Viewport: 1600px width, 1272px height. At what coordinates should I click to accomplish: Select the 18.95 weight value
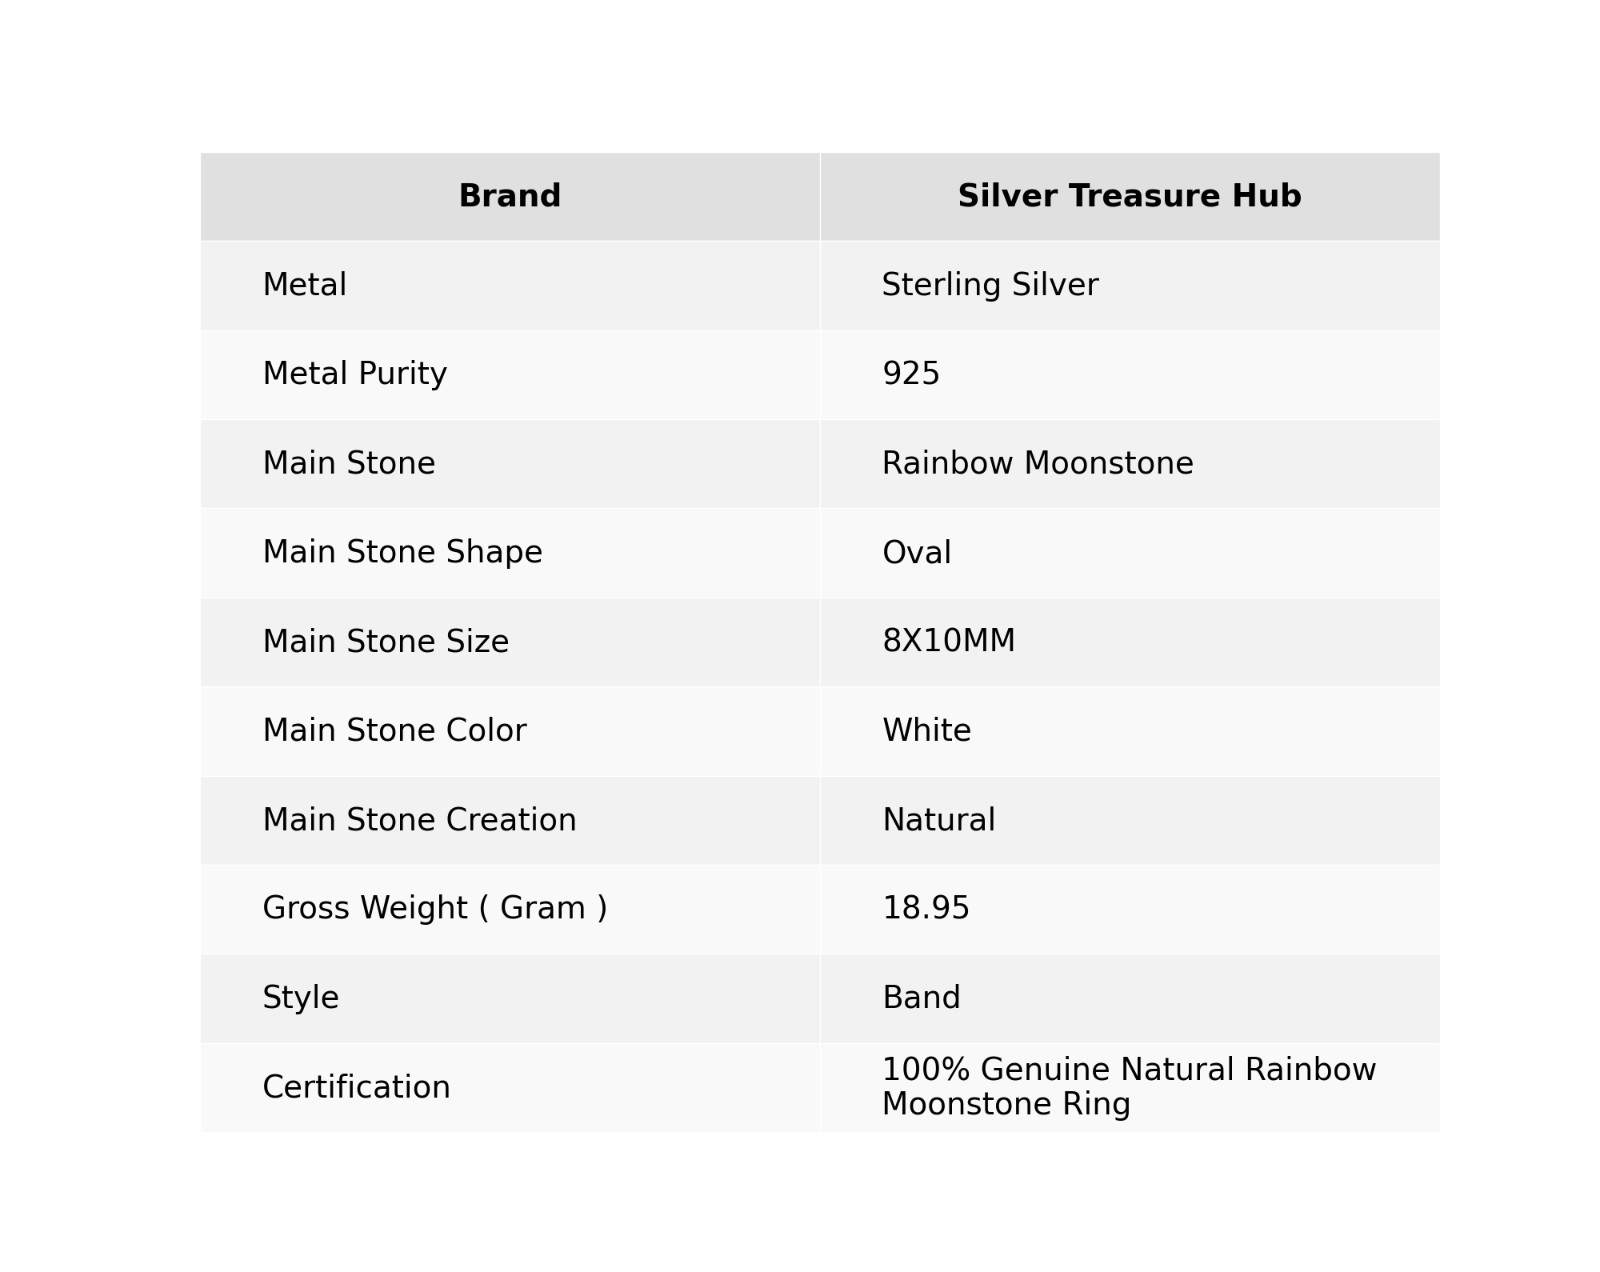point(925,908)
